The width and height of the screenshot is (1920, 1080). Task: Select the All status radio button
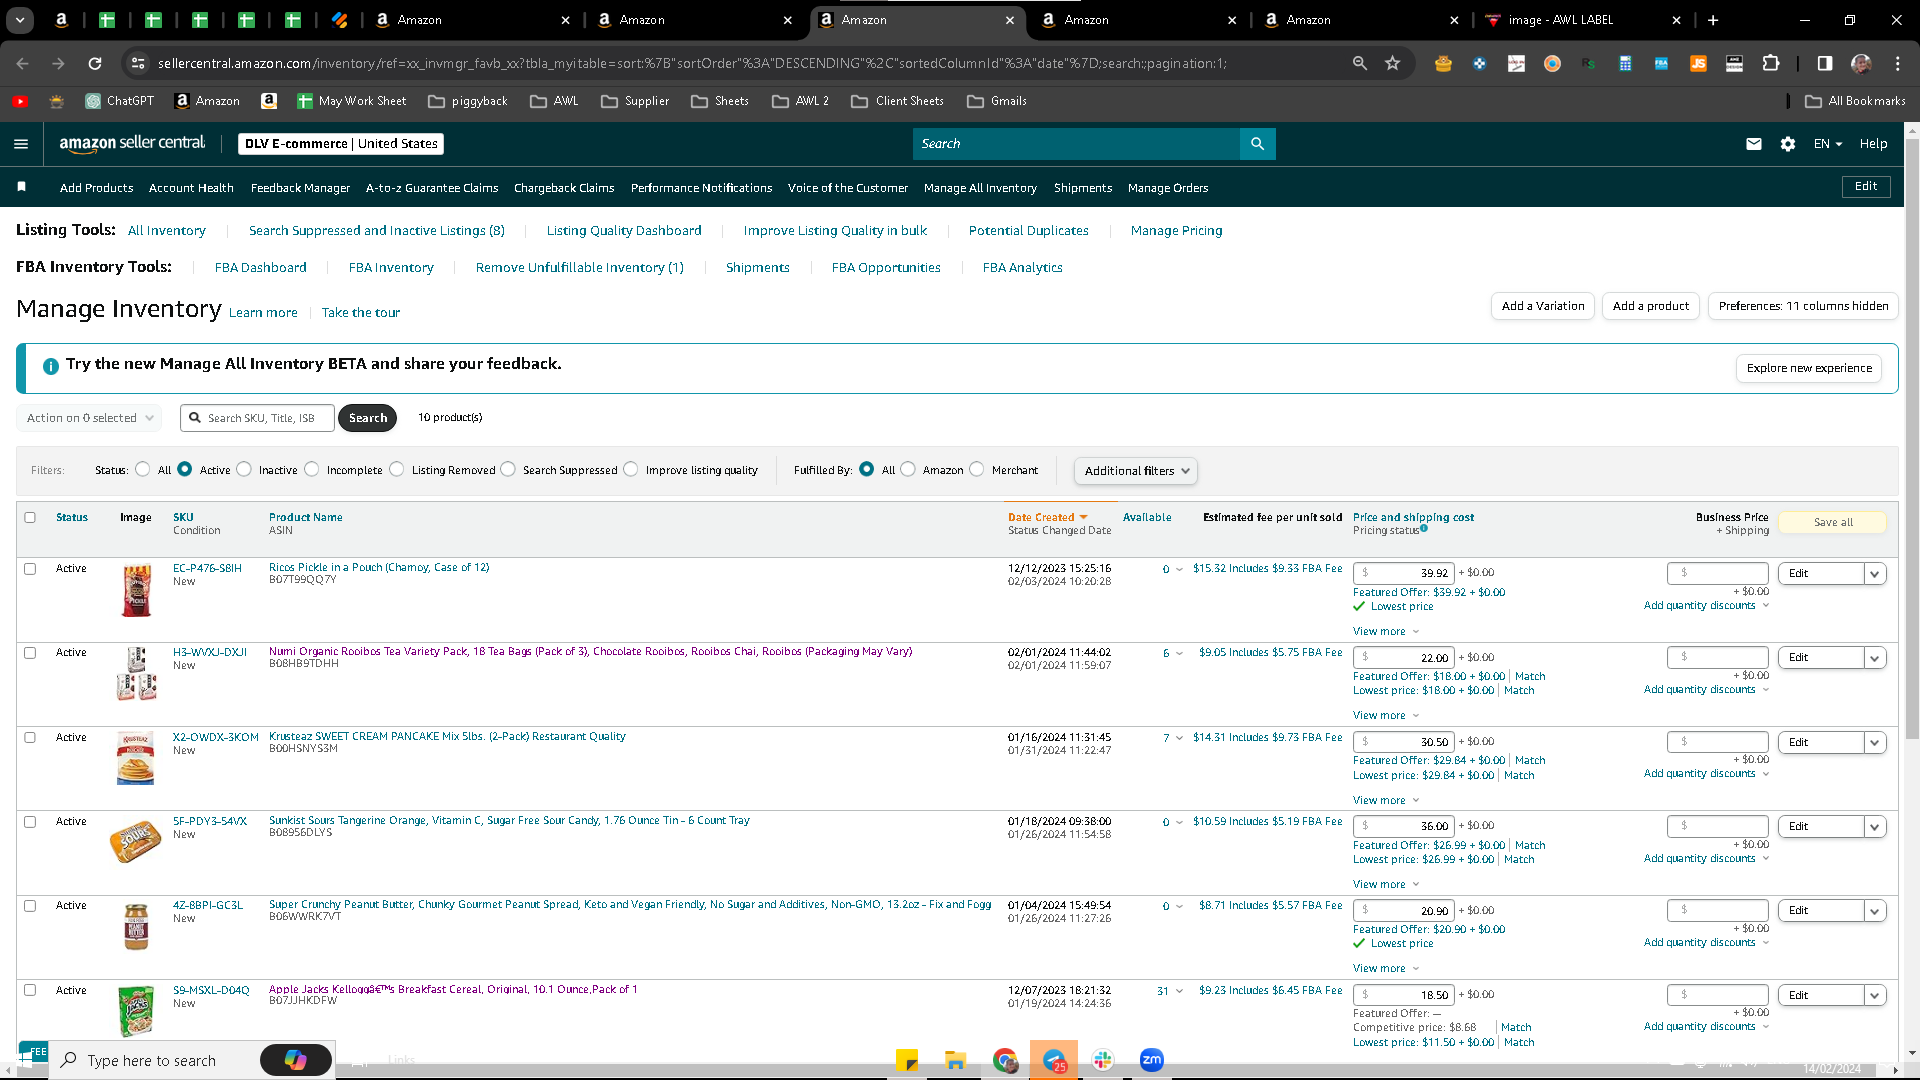(143, 469)
